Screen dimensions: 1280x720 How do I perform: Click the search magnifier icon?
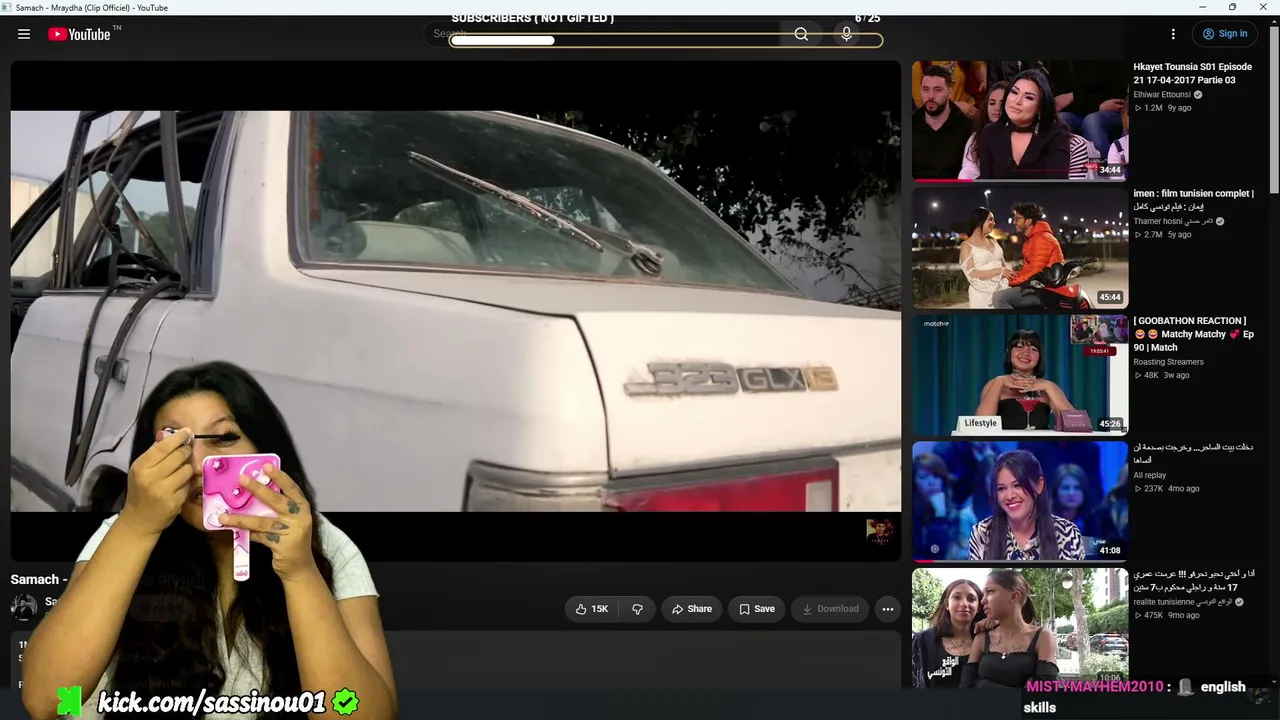pyautogui.click(x=801, y=34)
